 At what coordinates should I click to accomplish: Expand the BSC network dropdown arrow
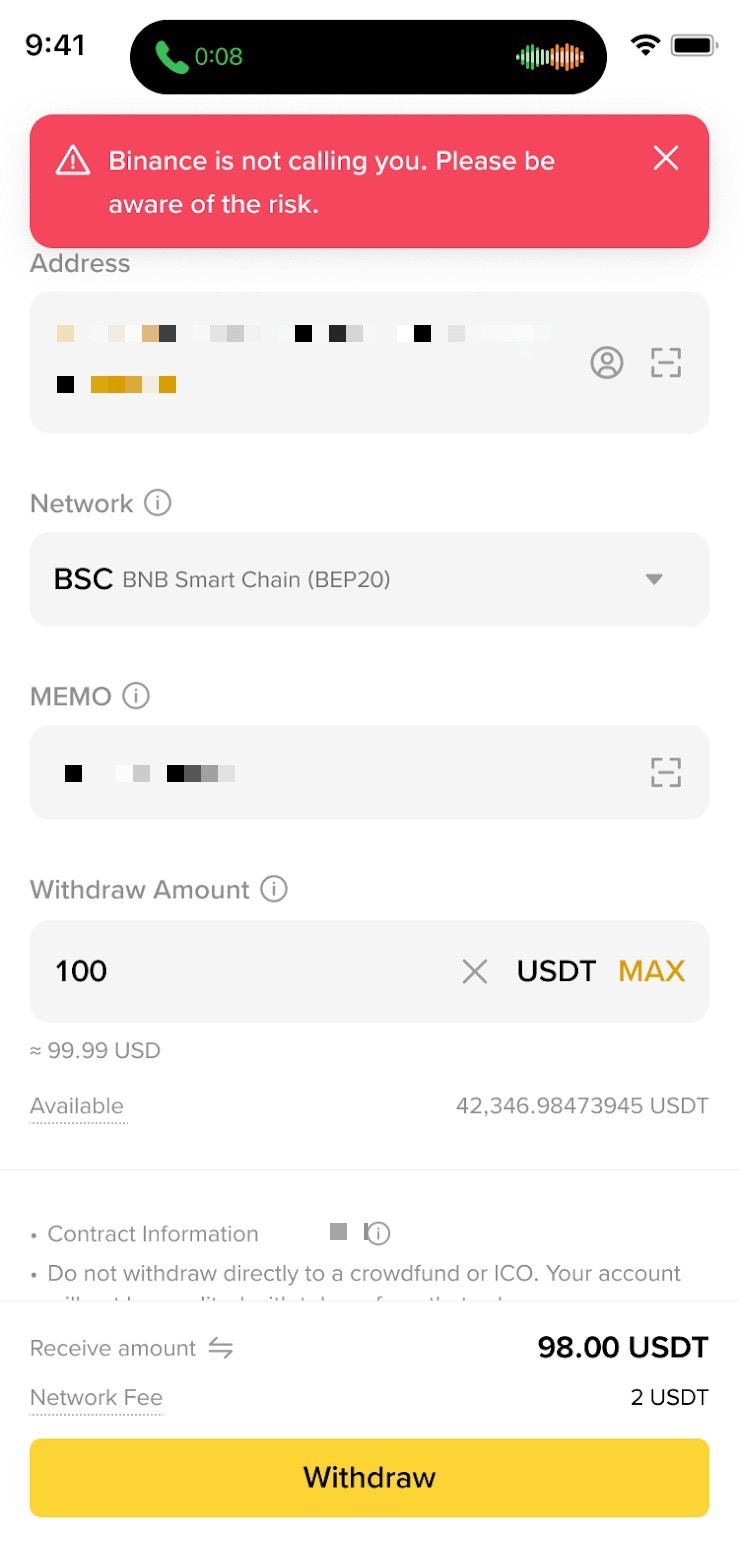coord(654,579)
